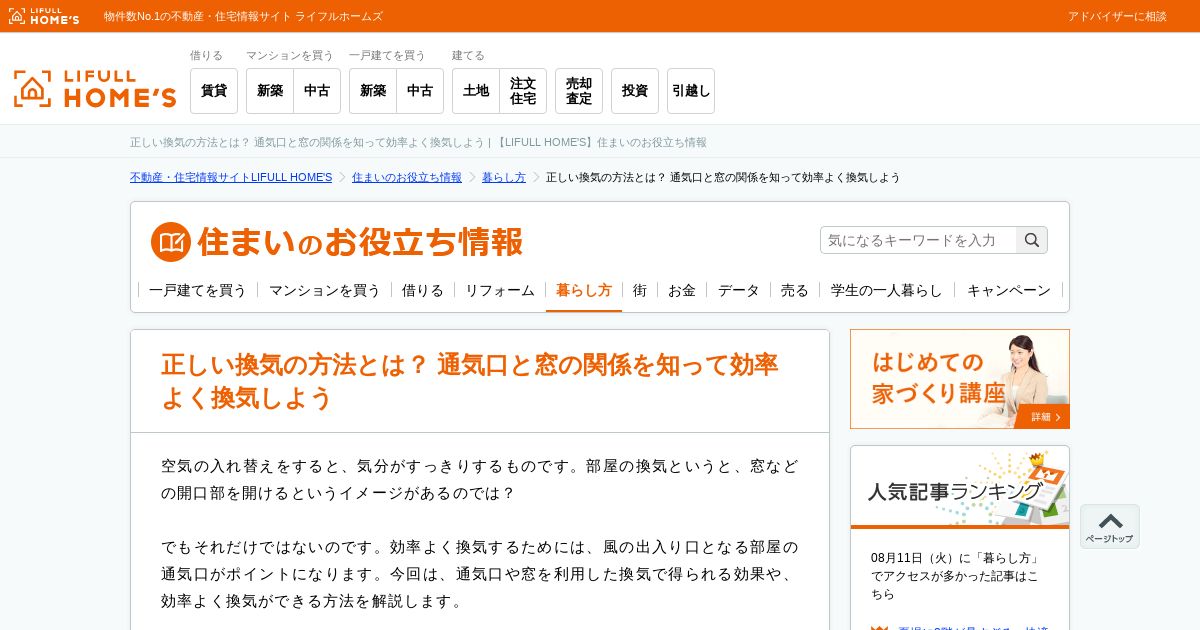Select 新築 under マンションを買う
The image size is (1200, 630).
point(270,91)
